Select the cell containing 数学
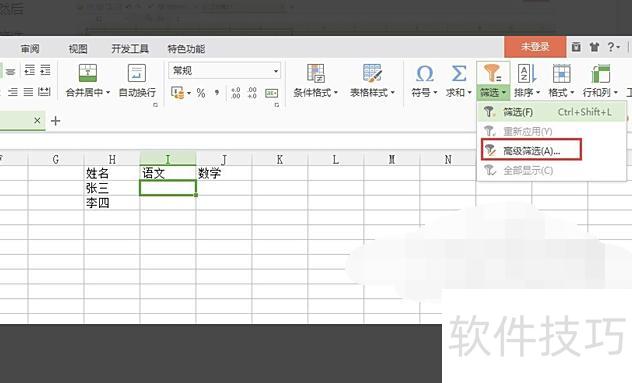632x383 pixels. pyautogui.click(x=224, y=173)
